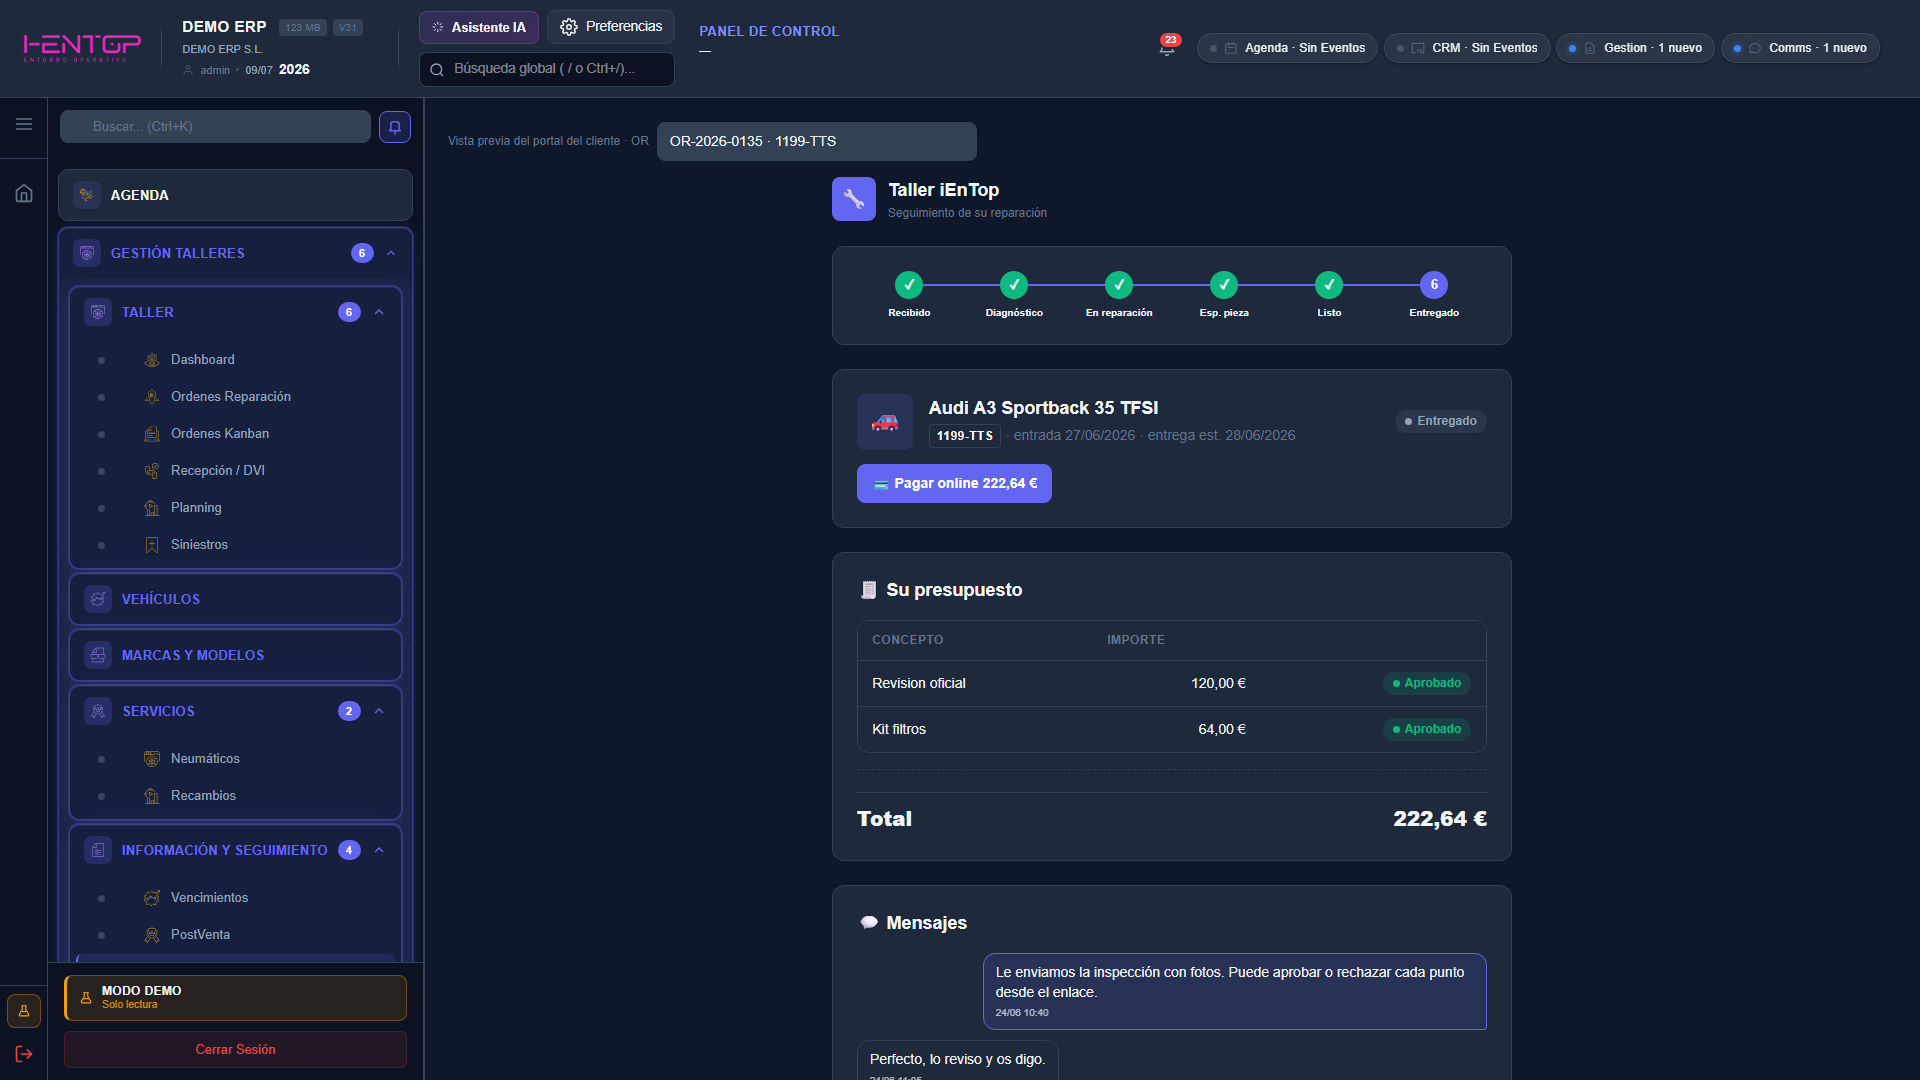Click the Listo progress step
The height and width of the screenshot is (1080, 1920).
point(1329,285)
